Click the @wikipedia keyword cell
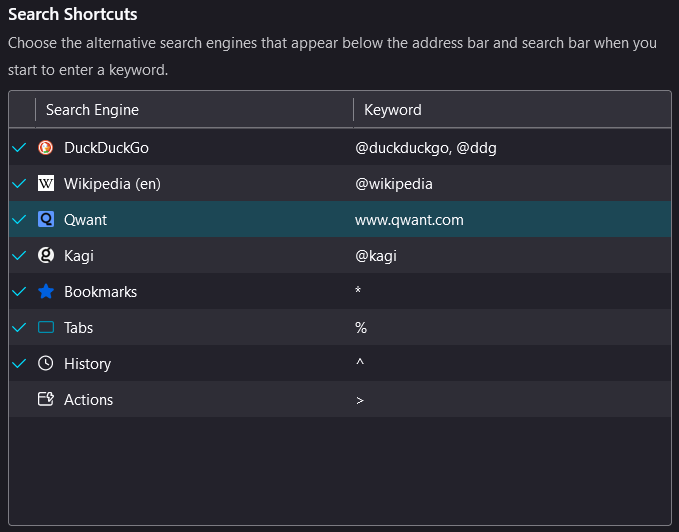The image size is (679, 532). coord(394,184)
